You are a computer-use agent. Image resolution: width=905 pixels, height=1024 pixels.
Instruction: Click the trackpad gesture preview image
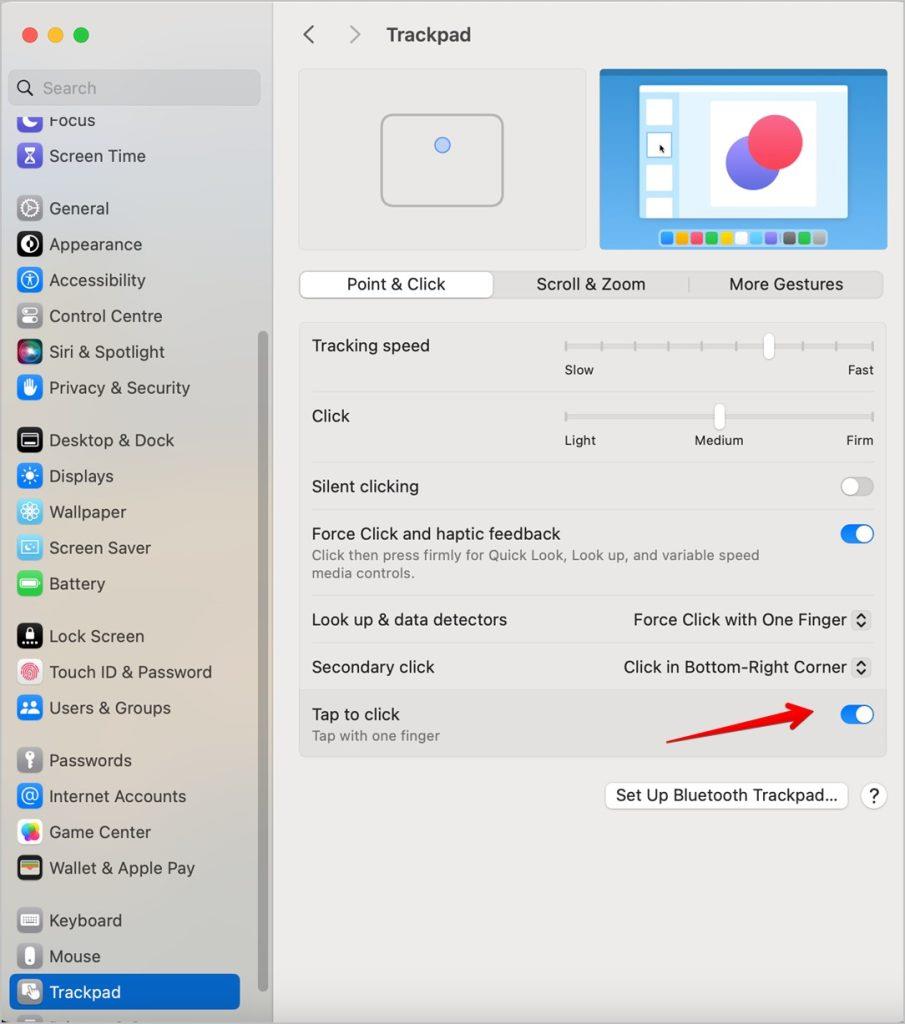pos(442,159)
